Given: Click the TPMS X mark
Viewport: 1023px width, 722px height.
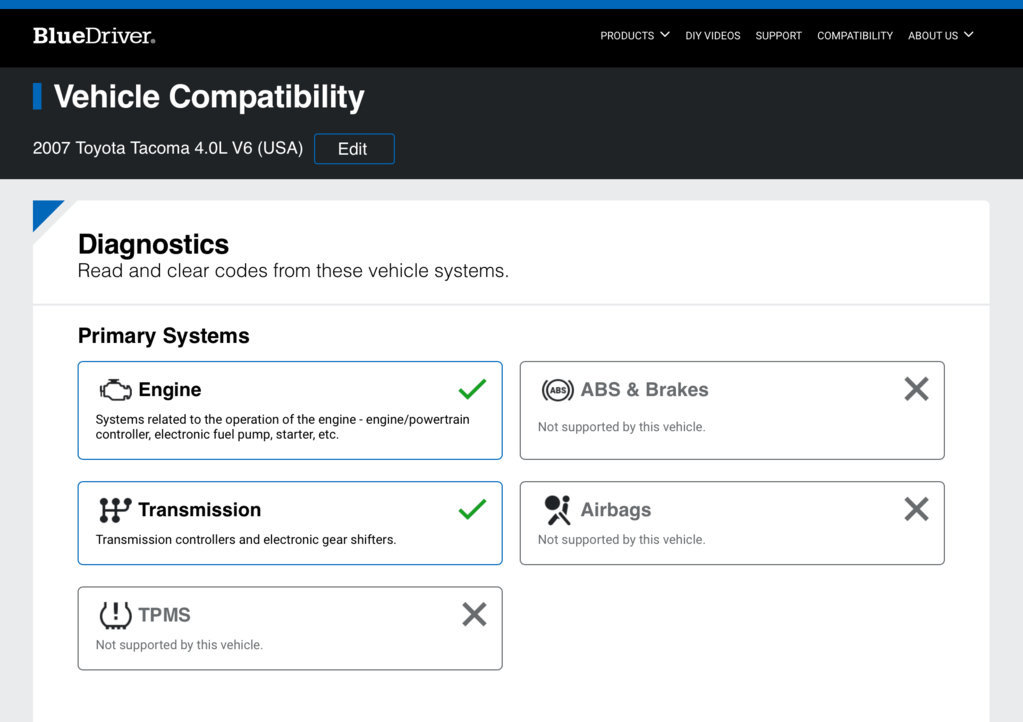Looking at the screenshot, I should [474, 614].
